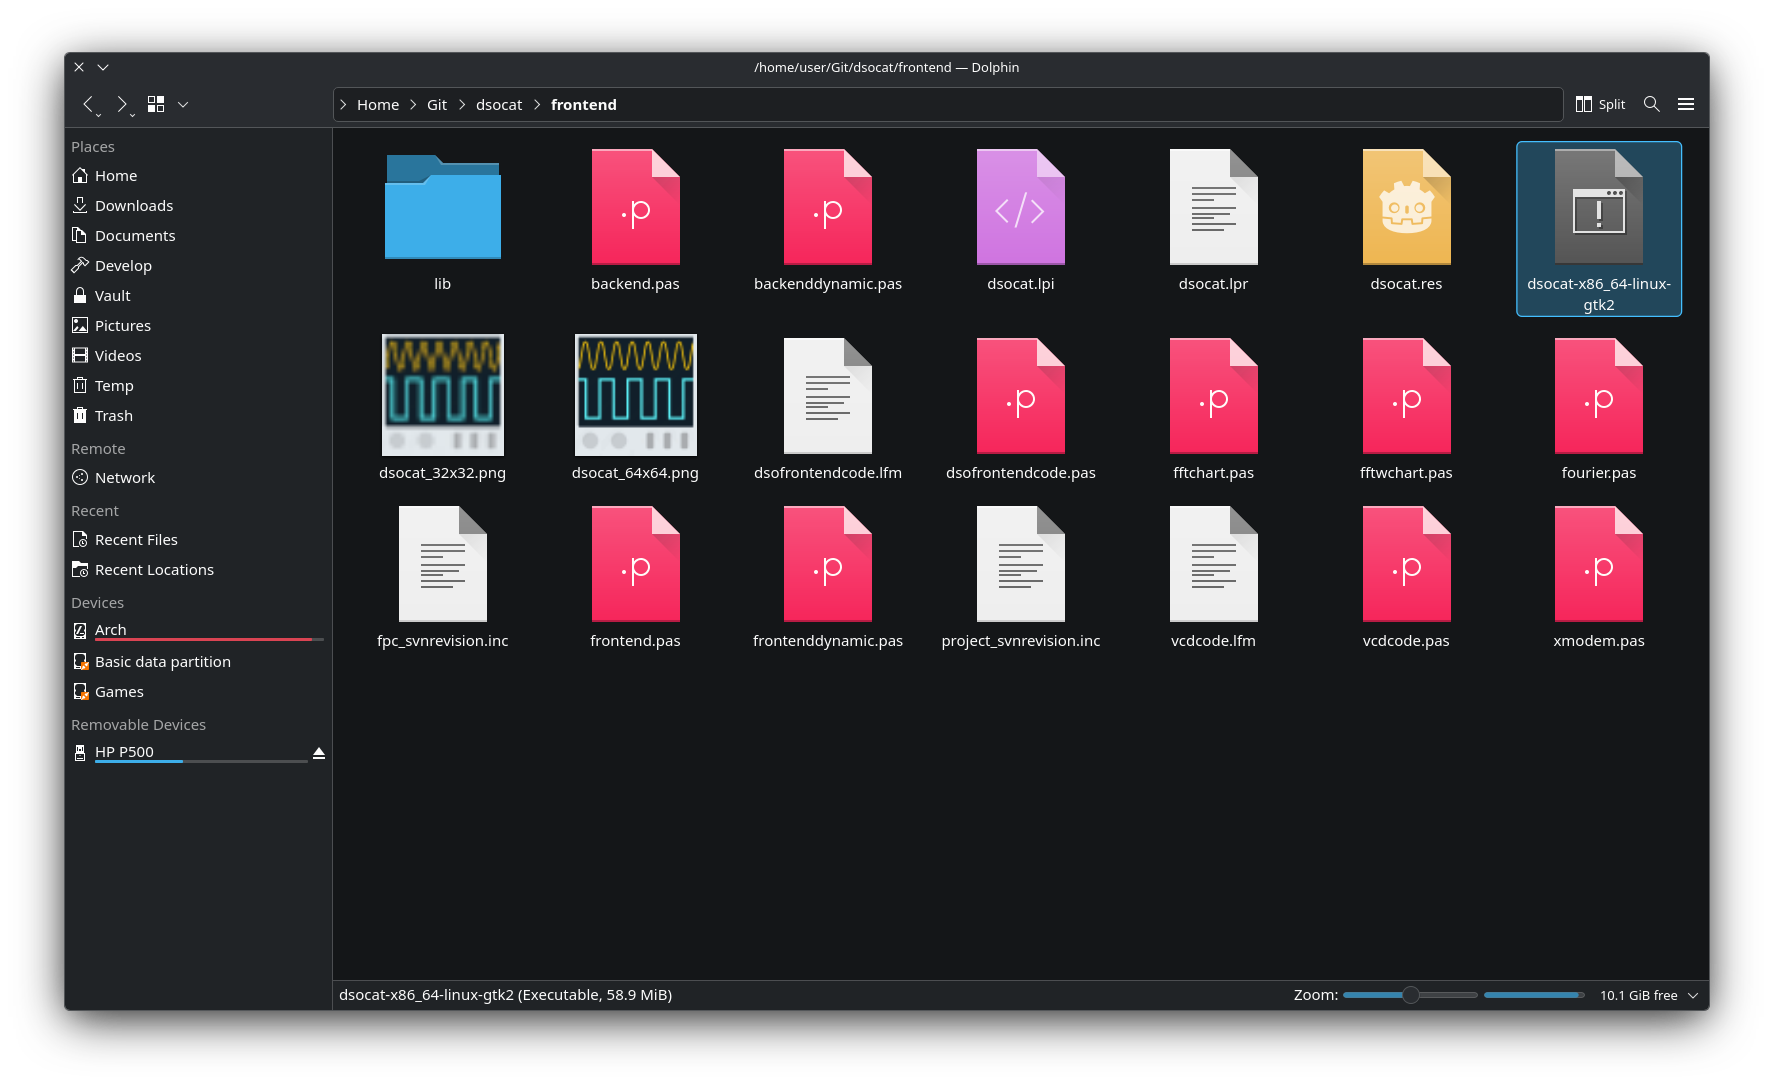Select fpc_svnrevision.inc file icon

tap(443, 564)
